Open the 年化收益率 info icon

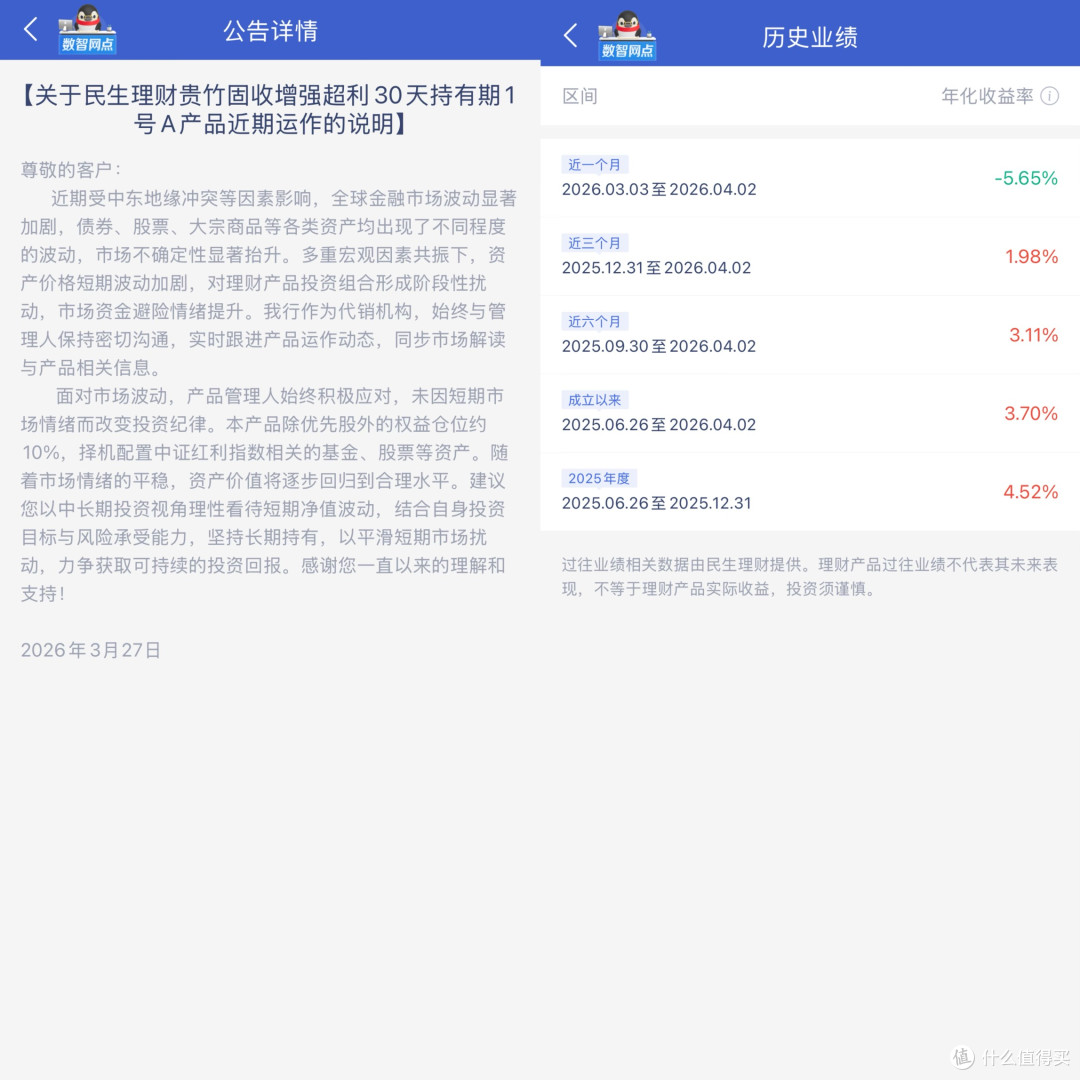point(1049,96)
